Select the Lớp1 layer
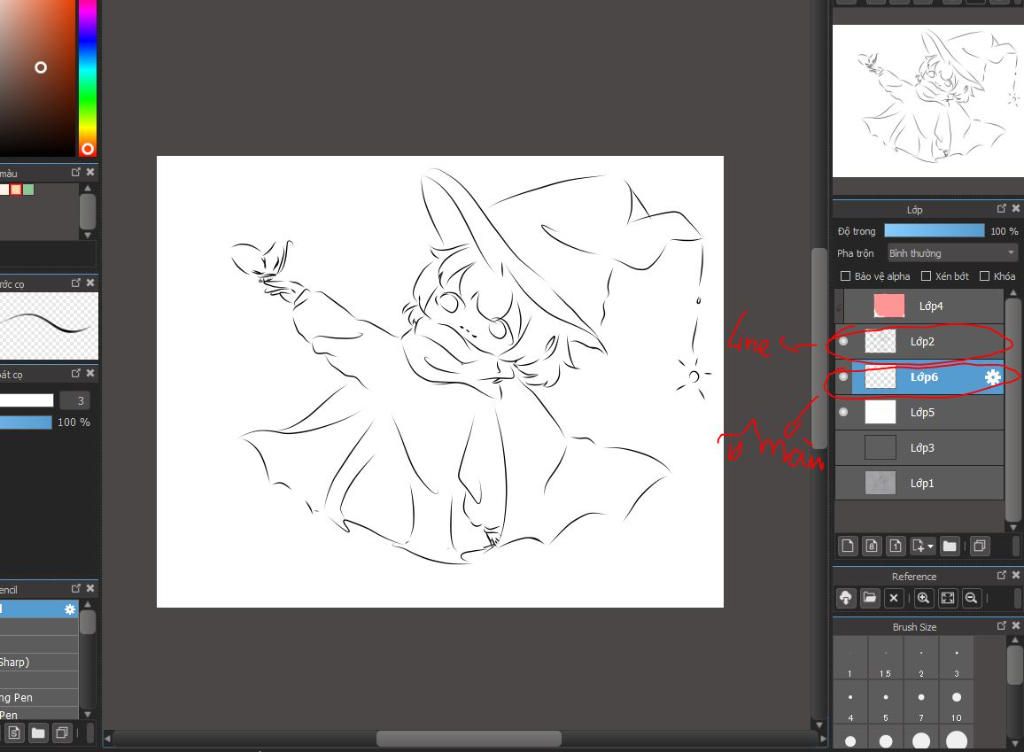Image resolution: width=1024 pixels, height=752 pixels. tap(920, 483)
